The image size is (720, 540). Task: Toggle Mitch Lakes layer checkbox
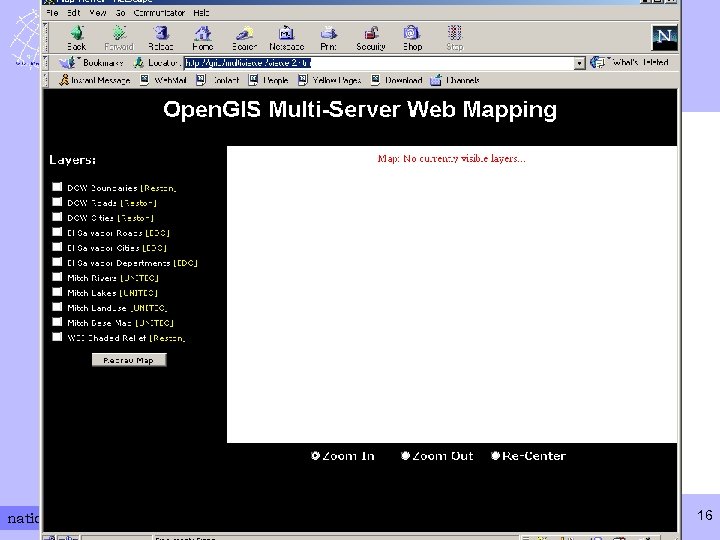pos(57,292)
